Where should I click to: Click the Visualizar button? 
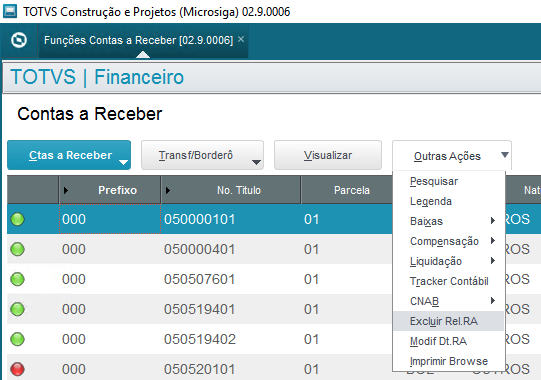(328, 155)
